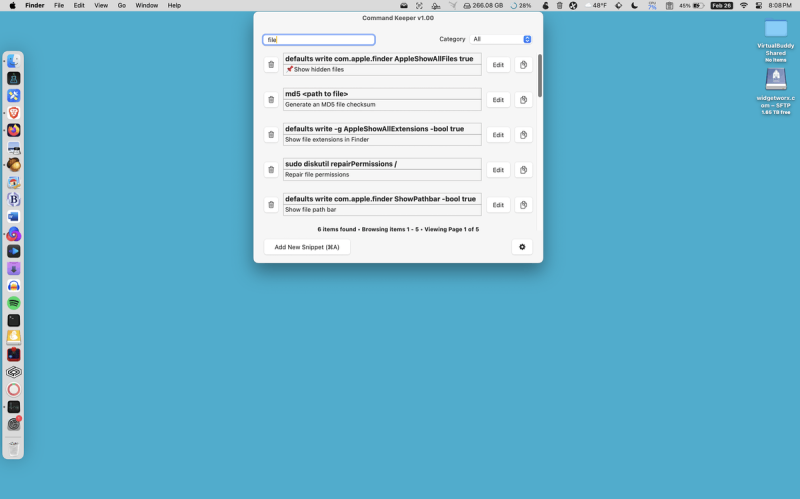The height and width of the screenshot is (499, 800).
Task: Open the Apple menu
Action: click(x=12, y=5)
